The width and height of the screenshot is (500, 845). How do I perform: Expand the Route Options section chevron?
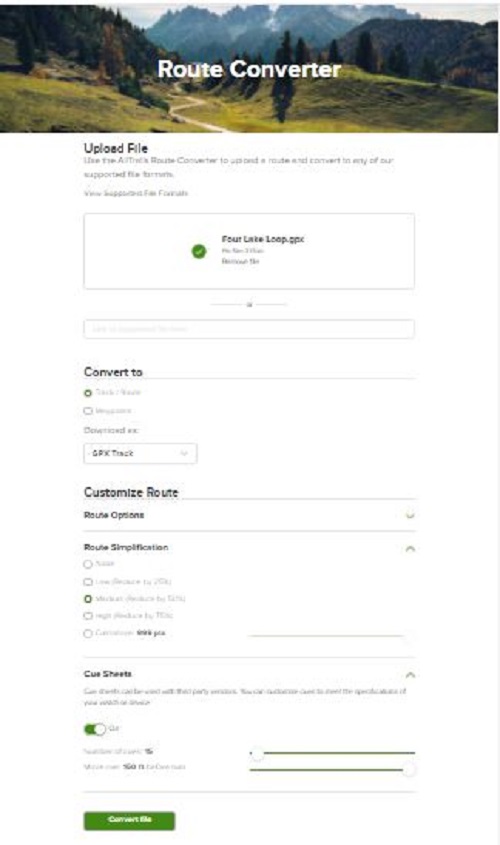pyautogui.click(x=410, y=515)
